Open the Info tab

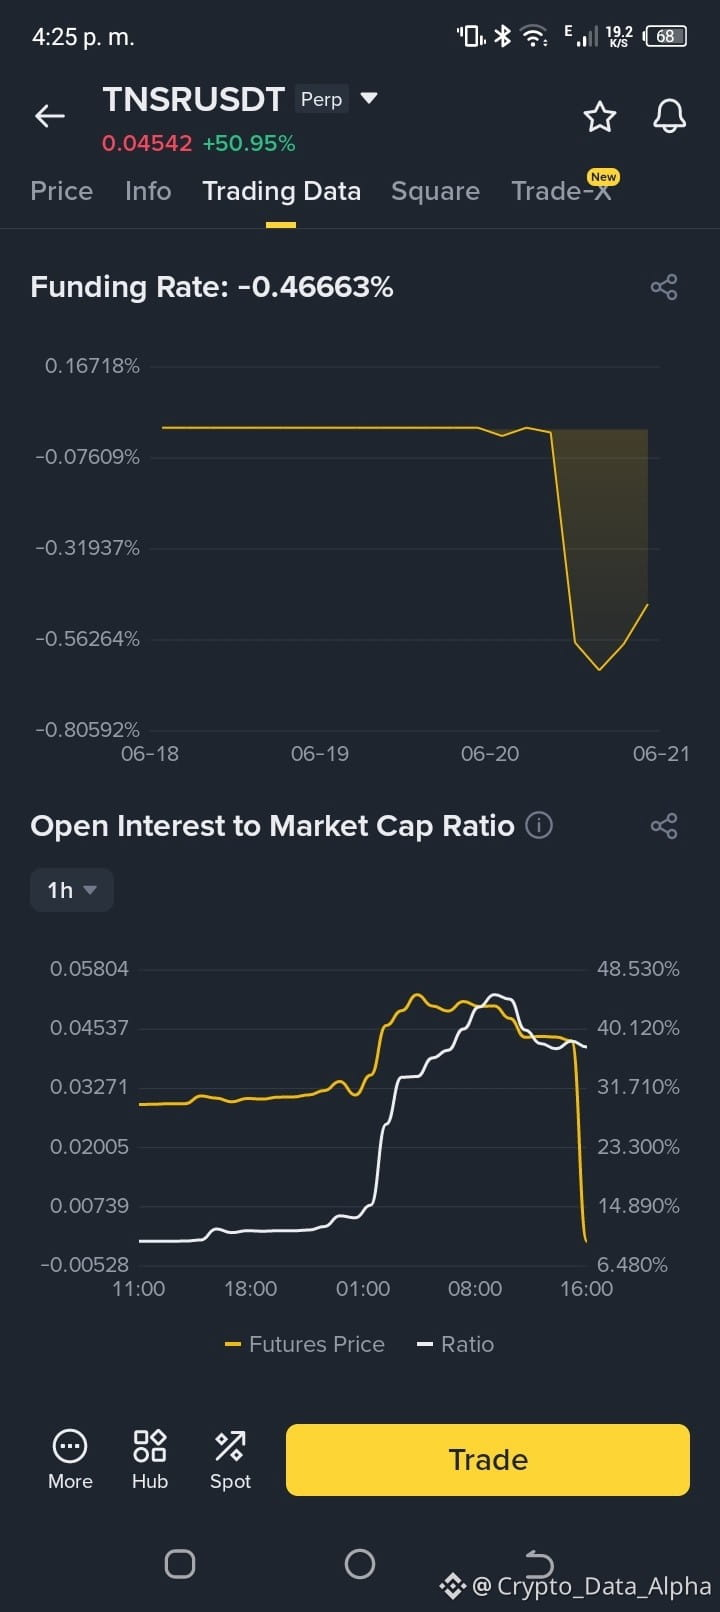[x=148, y=191]
